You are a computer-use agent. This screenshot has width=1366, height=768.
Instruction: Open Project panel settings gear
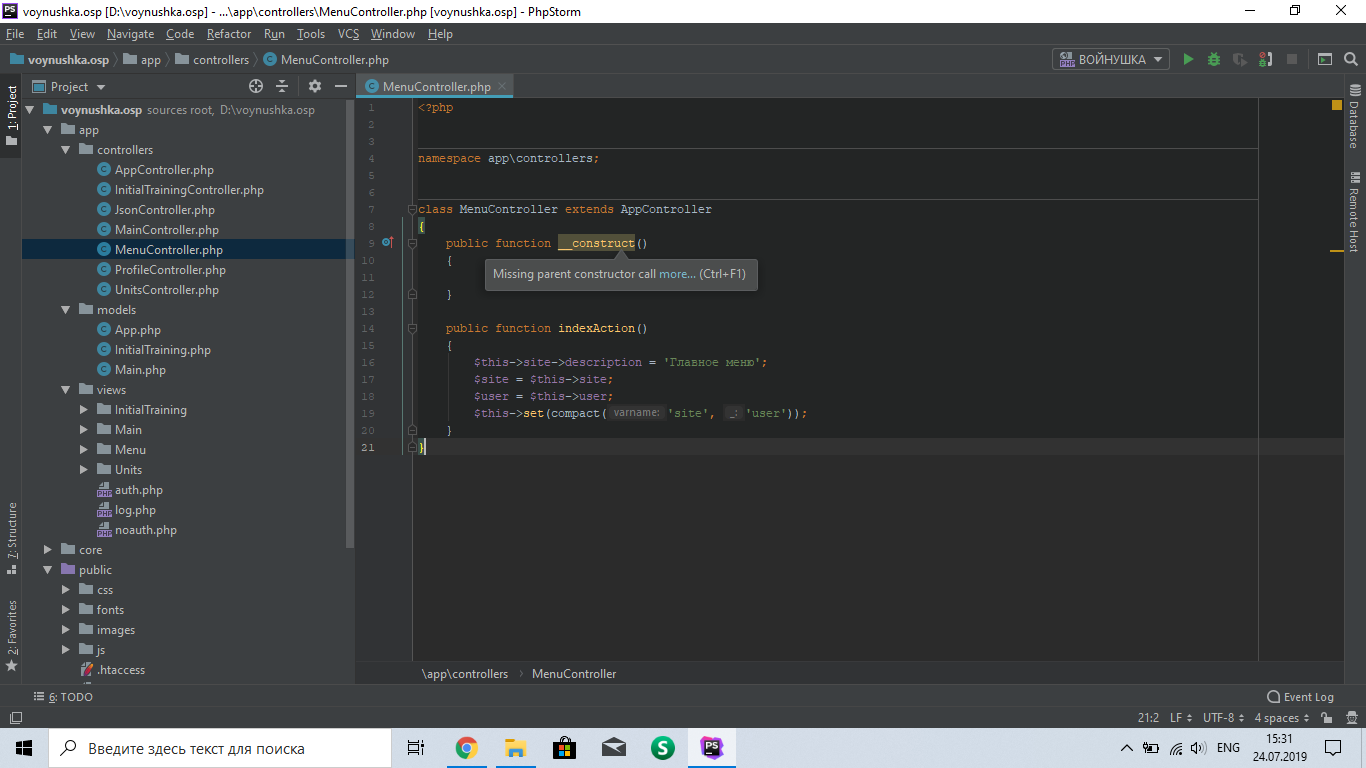tap(315, 86)
